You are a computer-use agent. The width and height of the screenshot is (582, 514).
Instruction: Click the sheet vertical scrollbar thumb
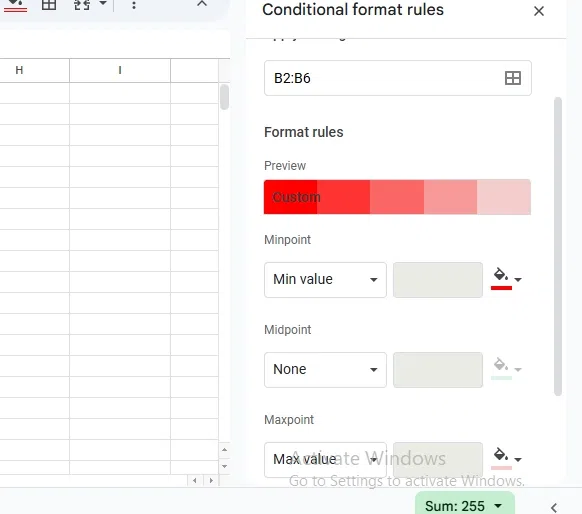[224, 97]
